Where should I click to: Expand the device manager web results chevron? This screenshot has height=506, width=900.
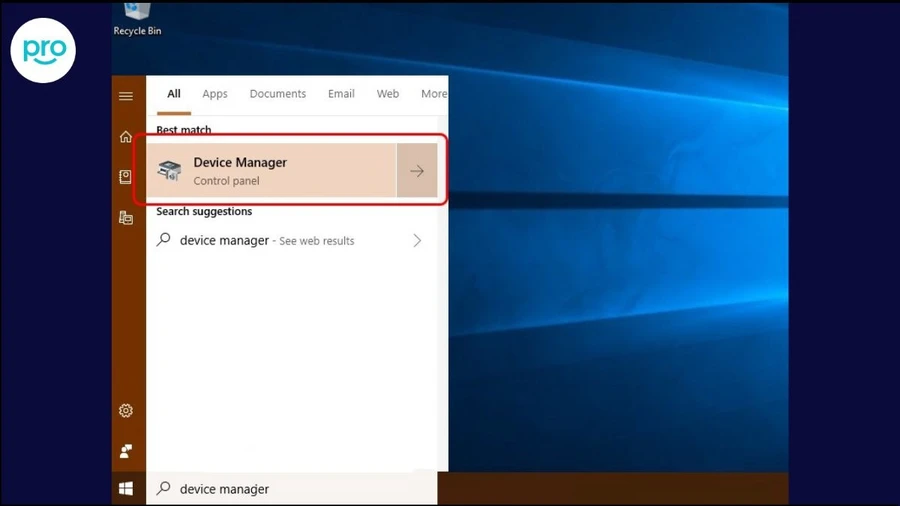pyautogui.click(x=417, y=240)
